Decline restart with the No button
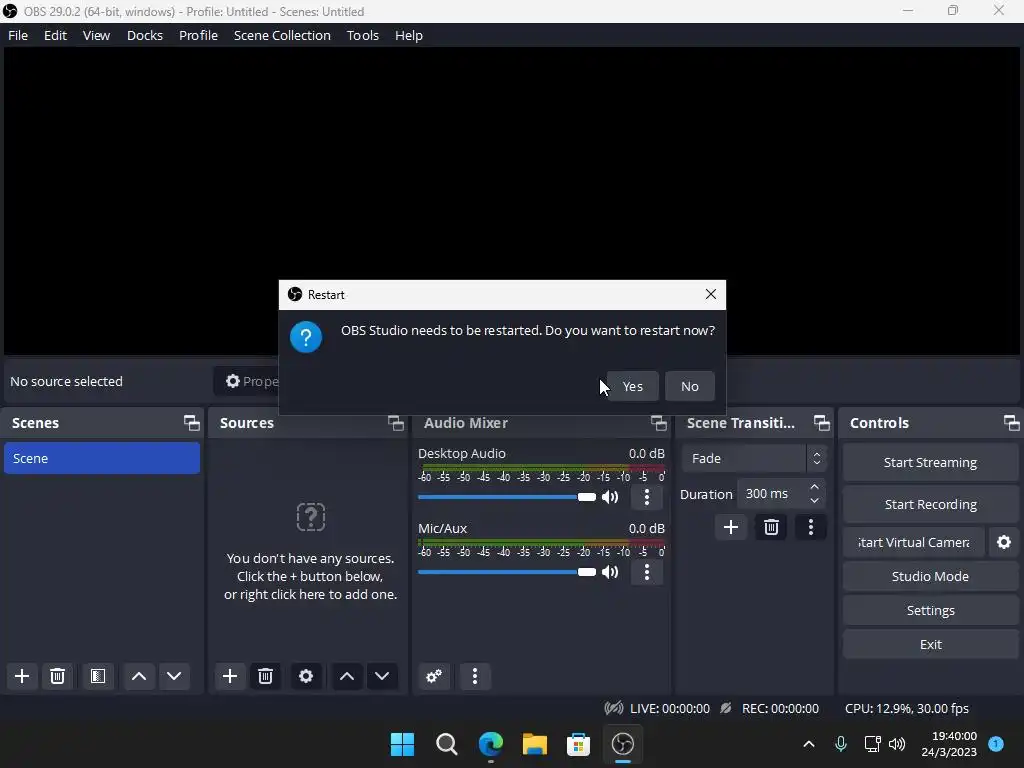This screenshot has height=768, width=1024. (690, 386)
